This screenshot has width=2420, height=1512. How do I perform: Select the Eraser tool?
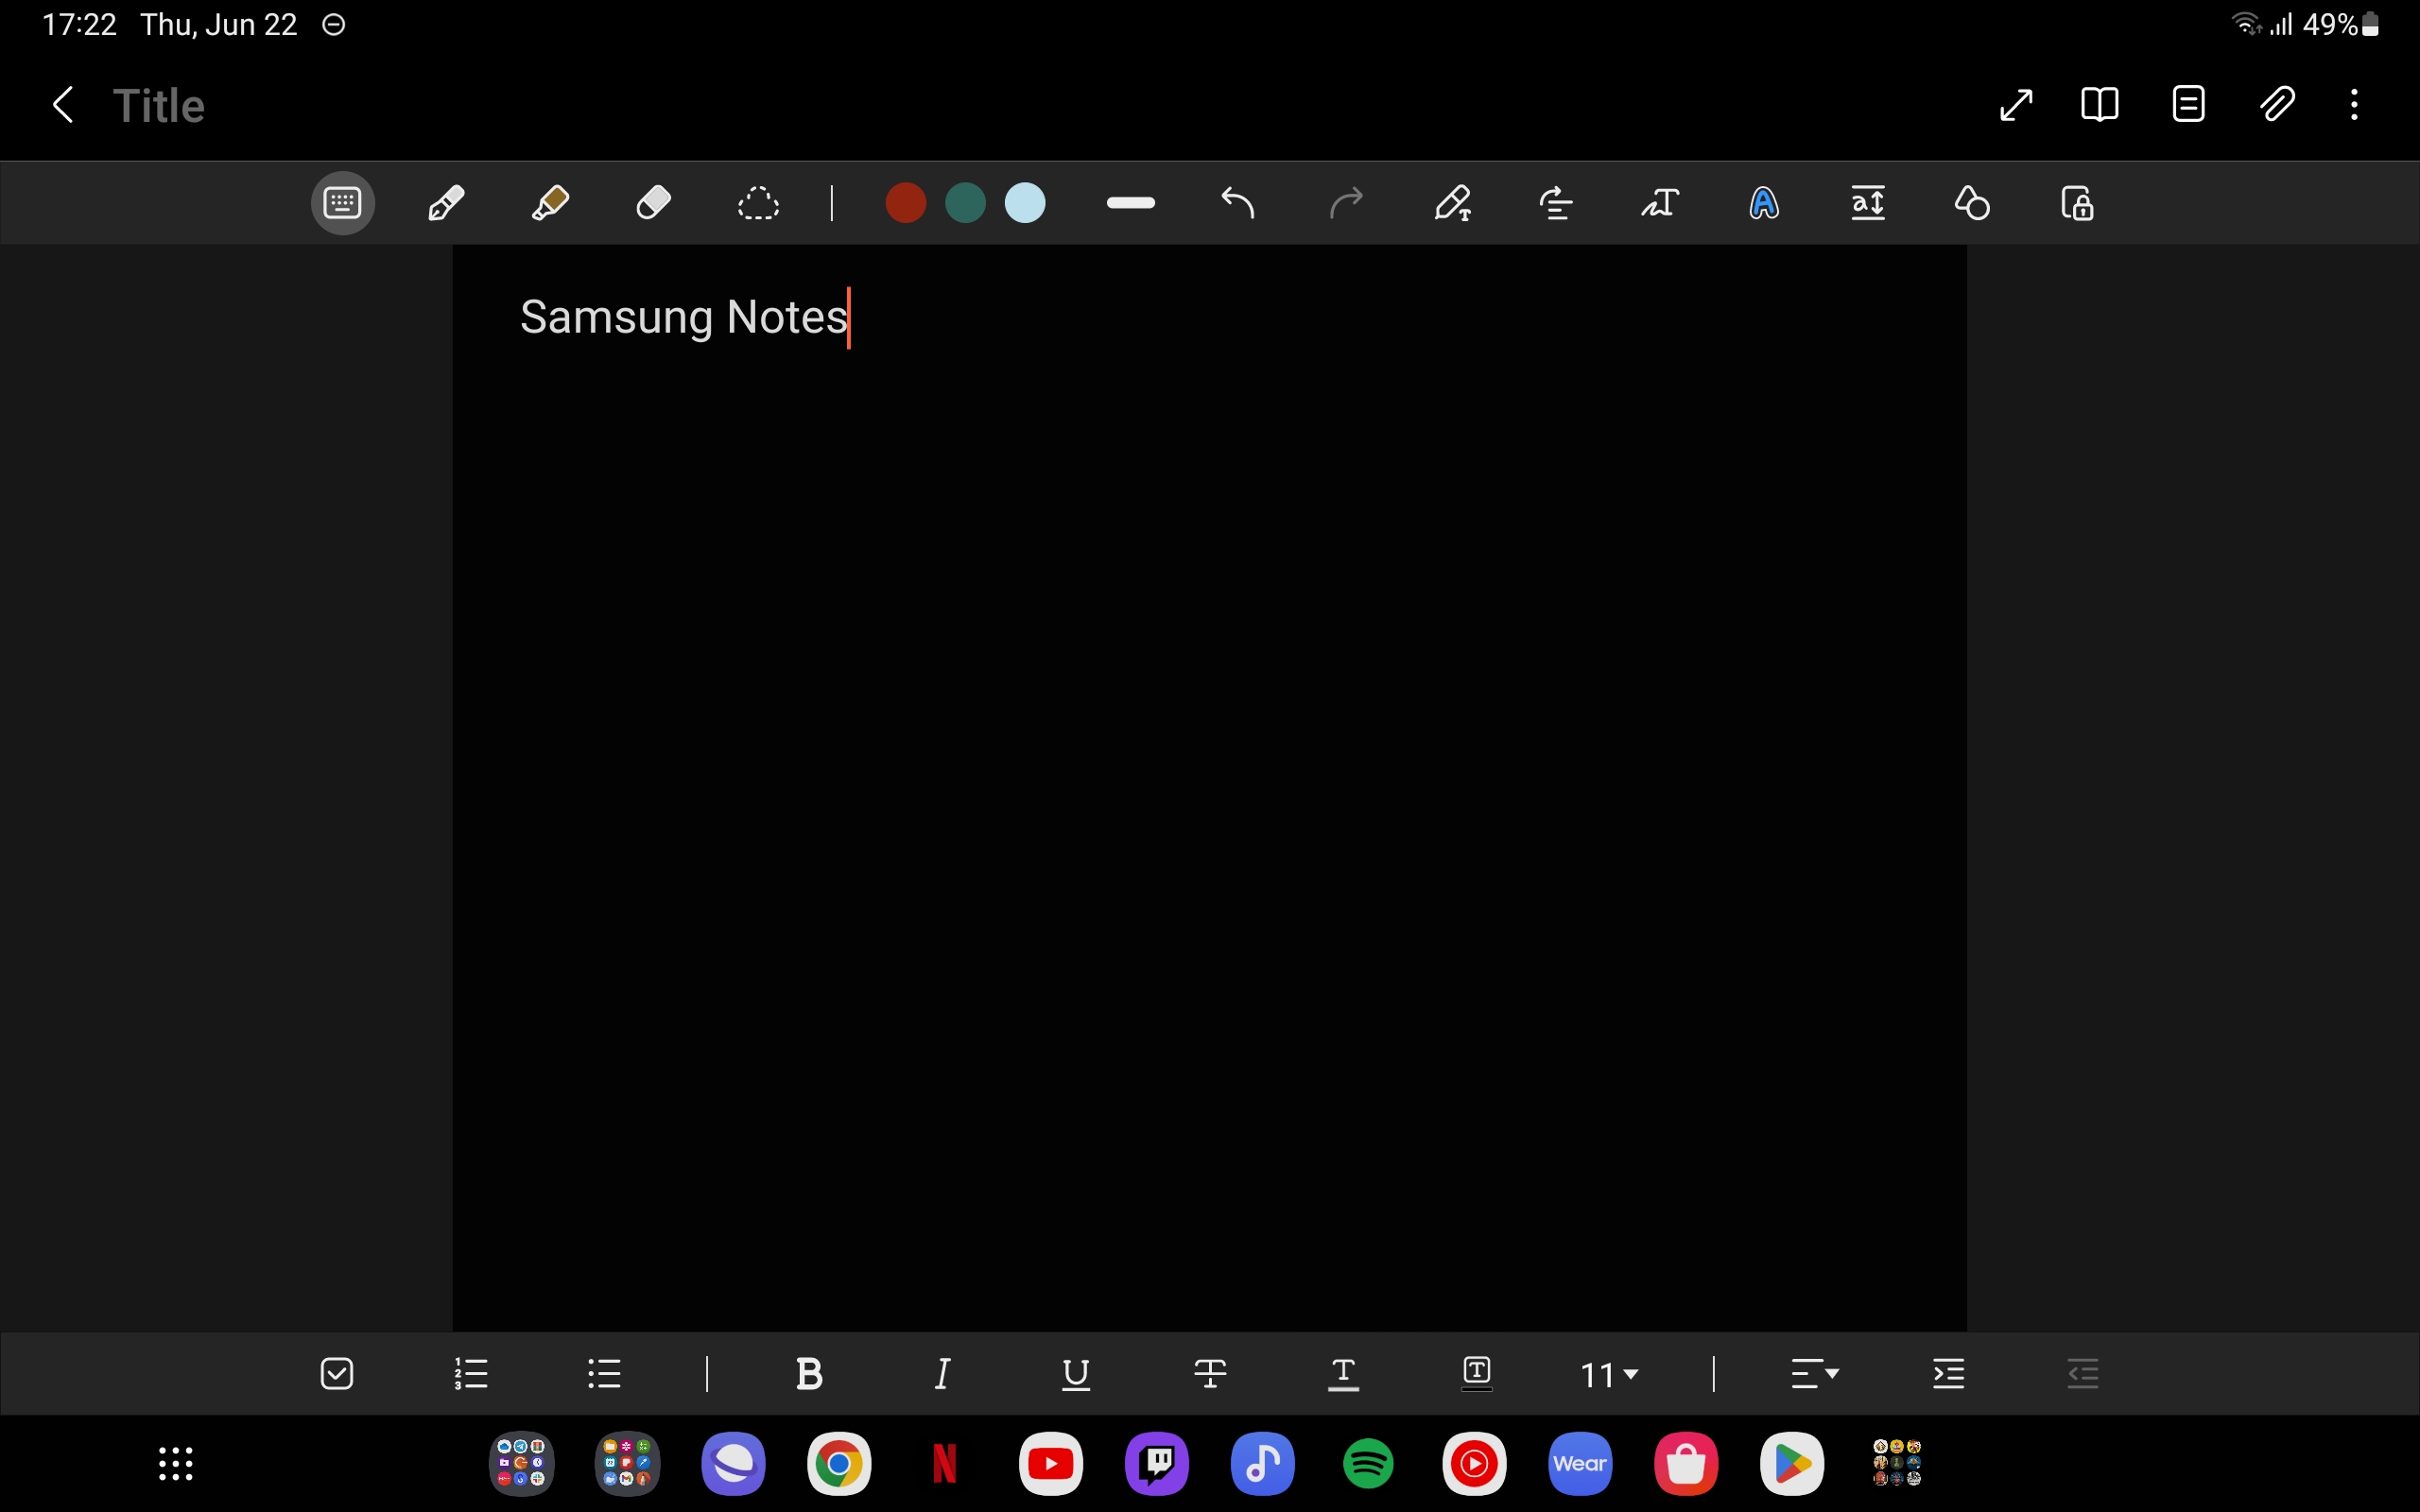(654, 203)
